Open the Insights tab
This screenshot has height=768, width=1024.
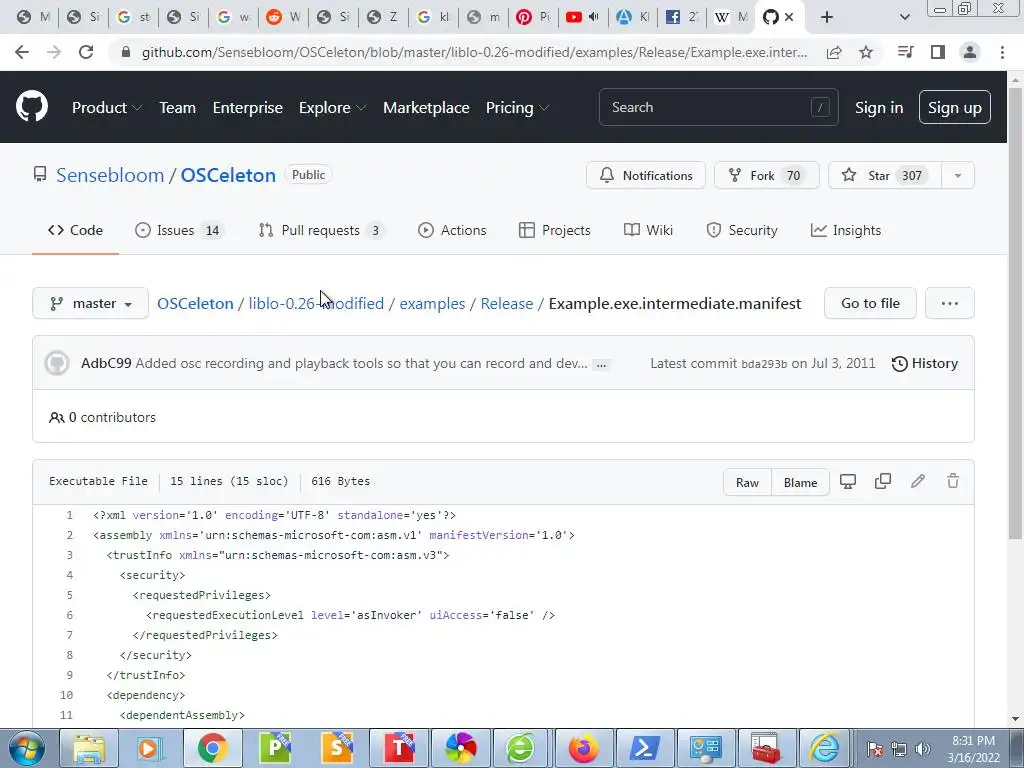(846, 231)
